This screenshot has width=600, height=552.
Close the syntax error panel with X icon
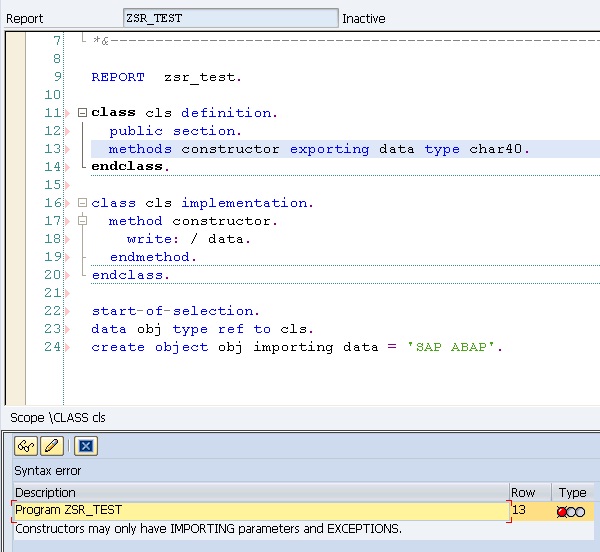coord(86,446)
